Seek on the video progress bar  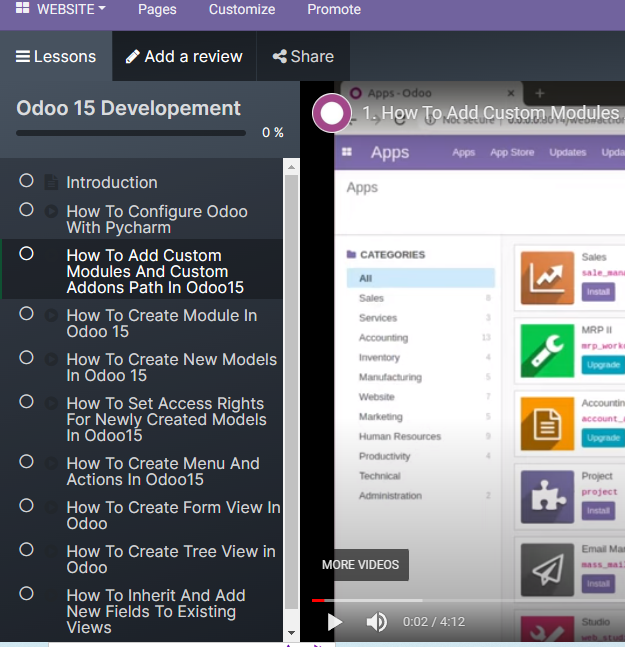[x=468, y=600]
